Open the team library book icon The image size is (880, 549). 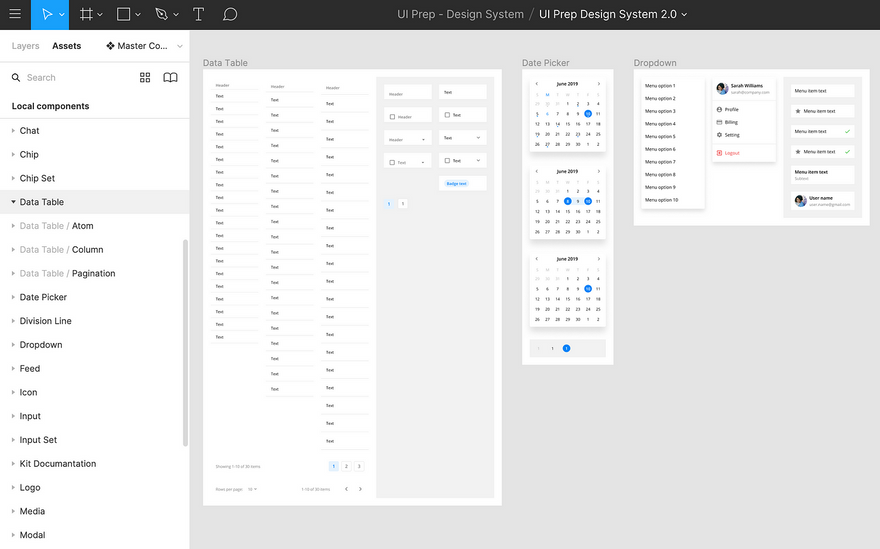coord(170,77)
